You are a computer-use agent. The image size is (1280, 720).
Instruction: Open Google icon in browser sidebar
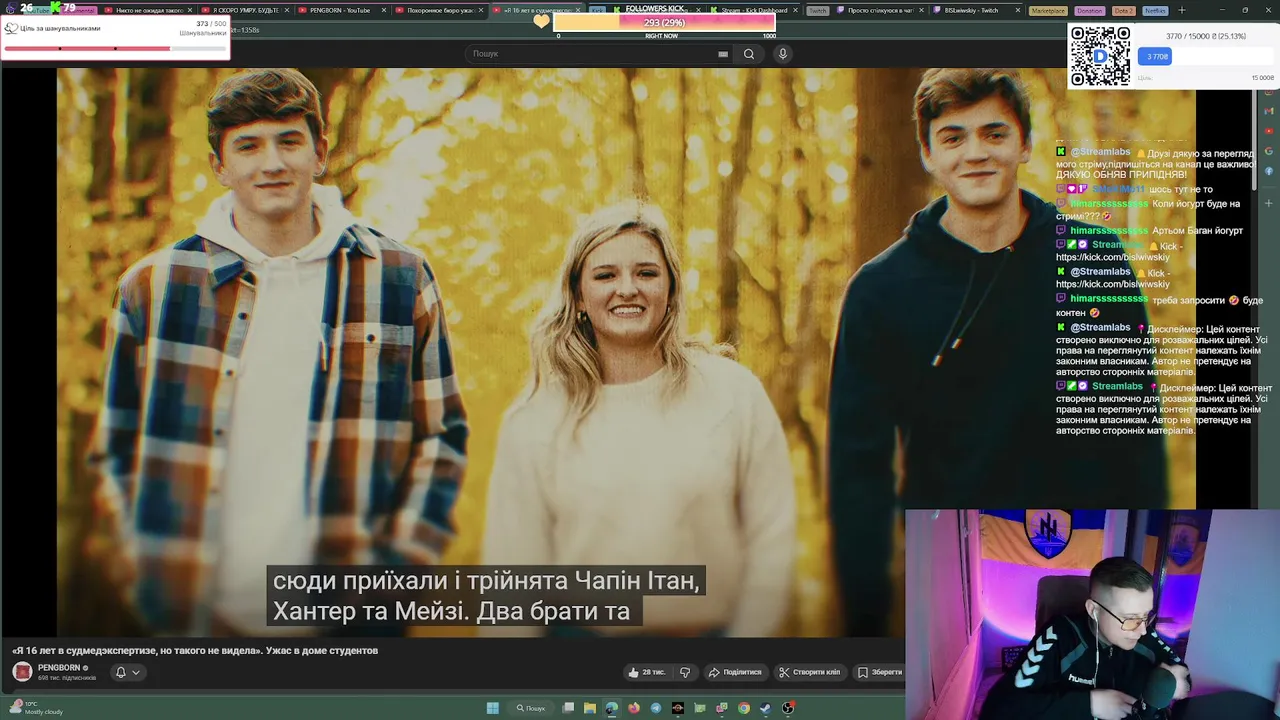click(1268, 151)
